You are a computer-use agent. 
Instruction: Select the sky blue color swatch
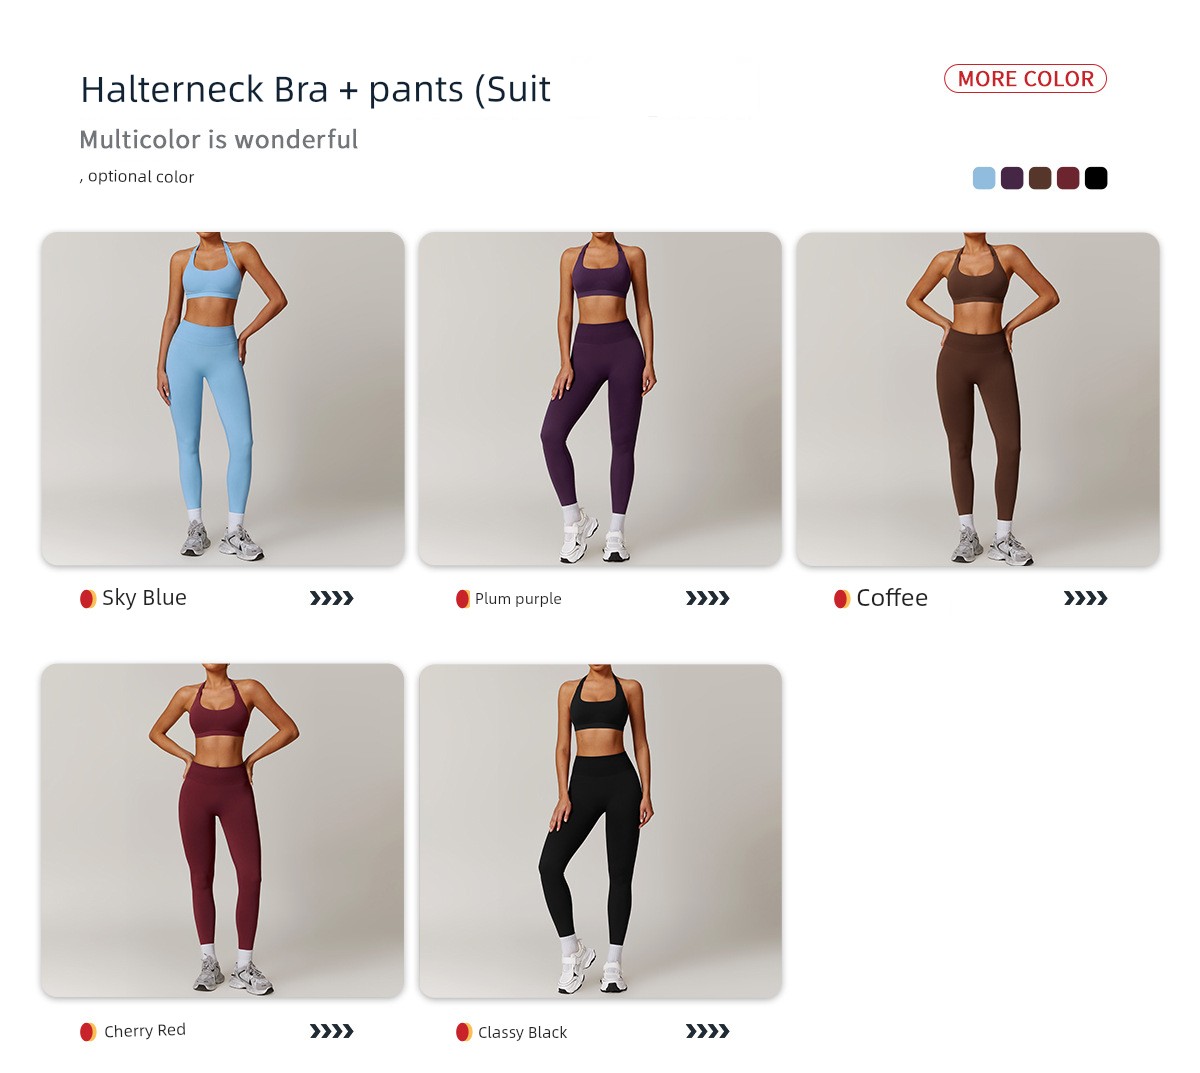coord(984,178)
